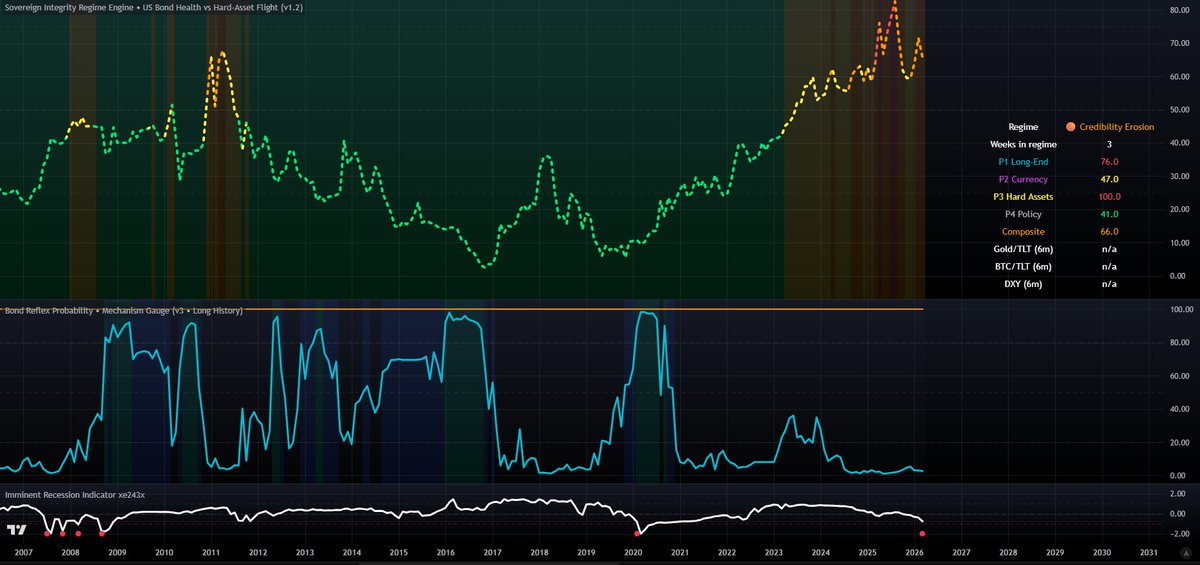
Task: Click the 2007 label on time axis
Action: coord(23,551)
